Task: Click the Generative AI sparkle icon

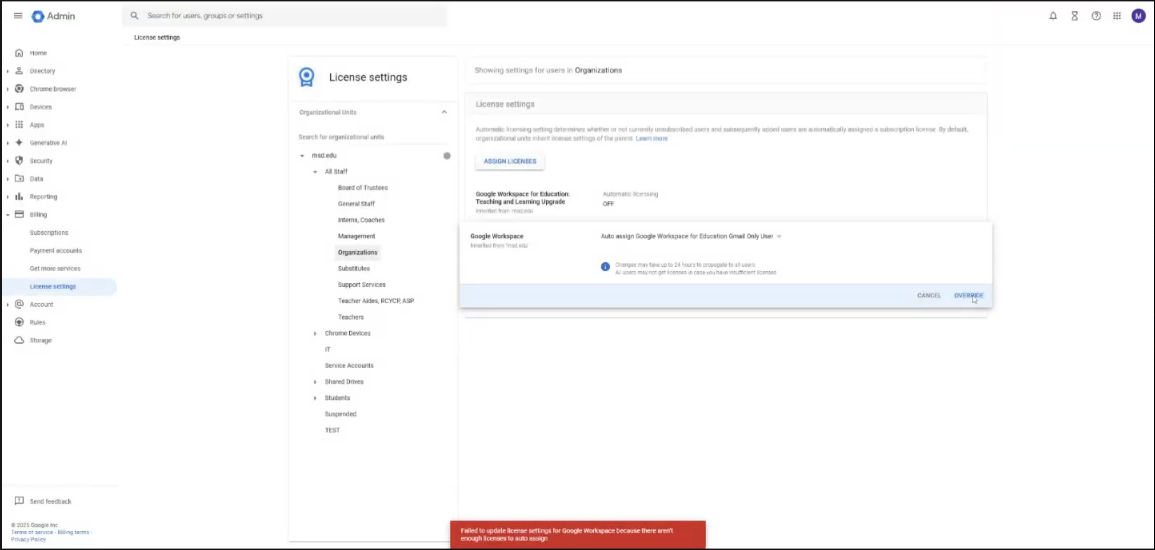Action: [19, 142]
